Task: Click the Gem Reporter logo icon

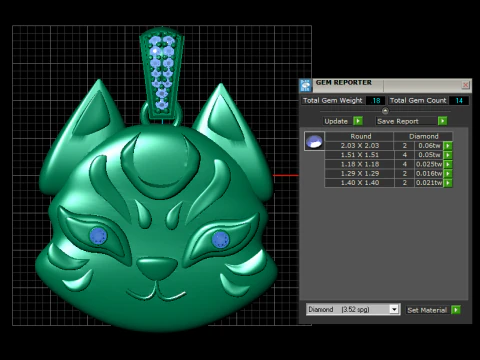Action: (305, 85)
